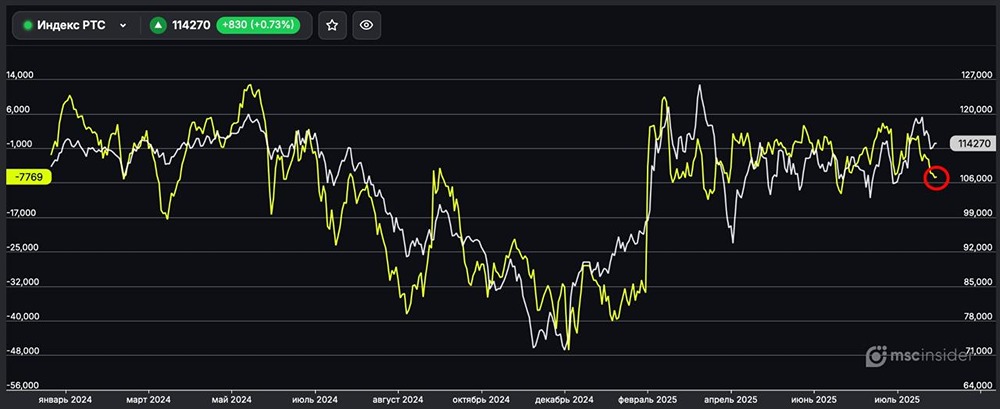Click май 2024 on time axis
The height and width of the screenshot is (409, 1000).
pyautogui.click(x=232, y=399)
